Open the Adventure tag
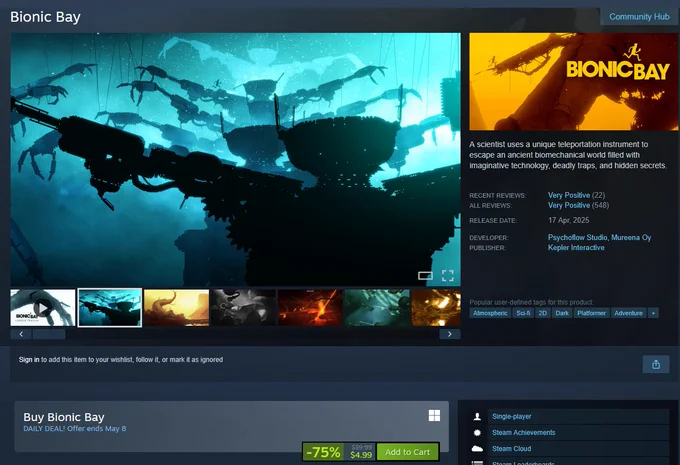 [628, 313]
